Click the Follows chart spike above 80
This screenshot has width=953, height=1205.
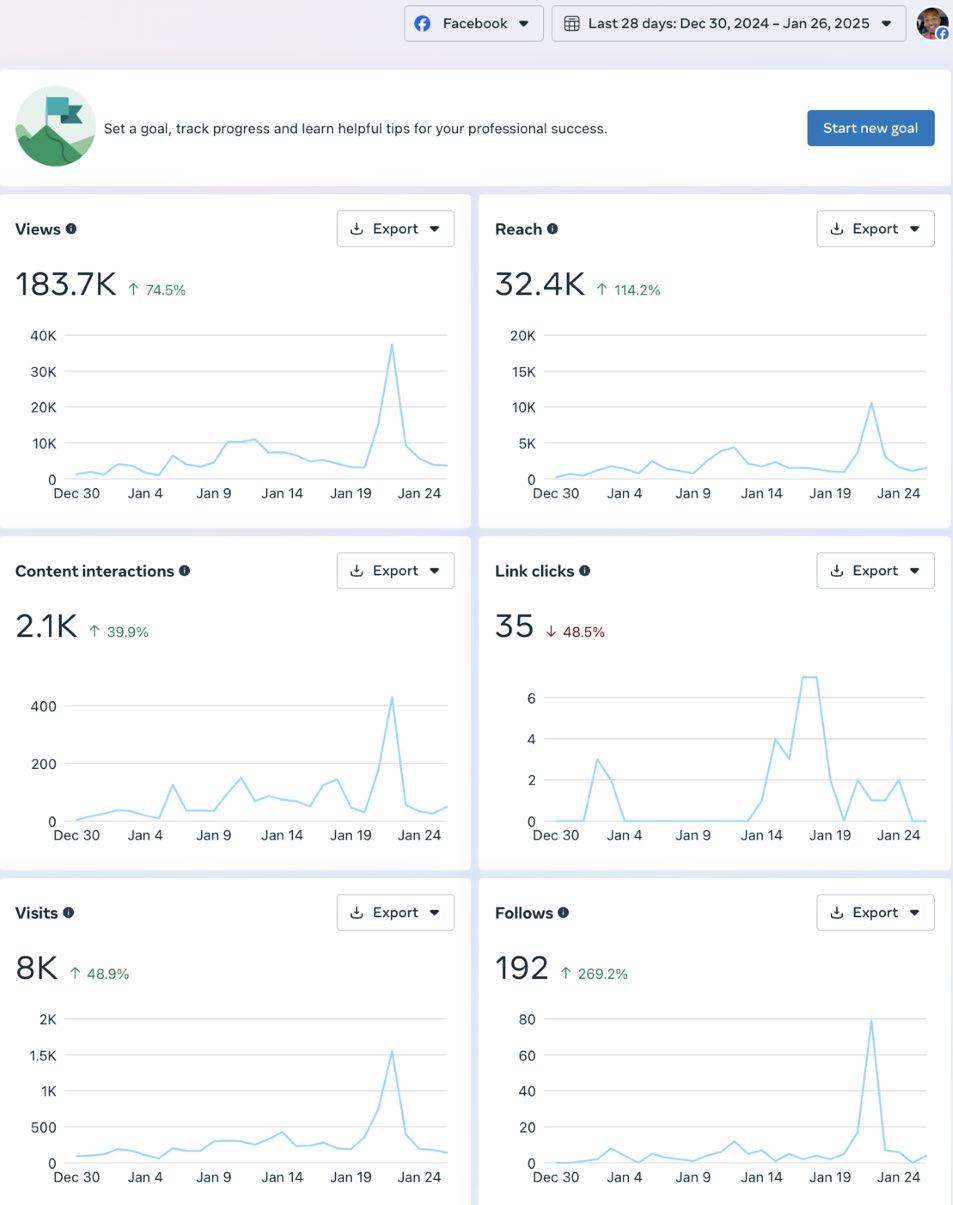point(872,1021)
